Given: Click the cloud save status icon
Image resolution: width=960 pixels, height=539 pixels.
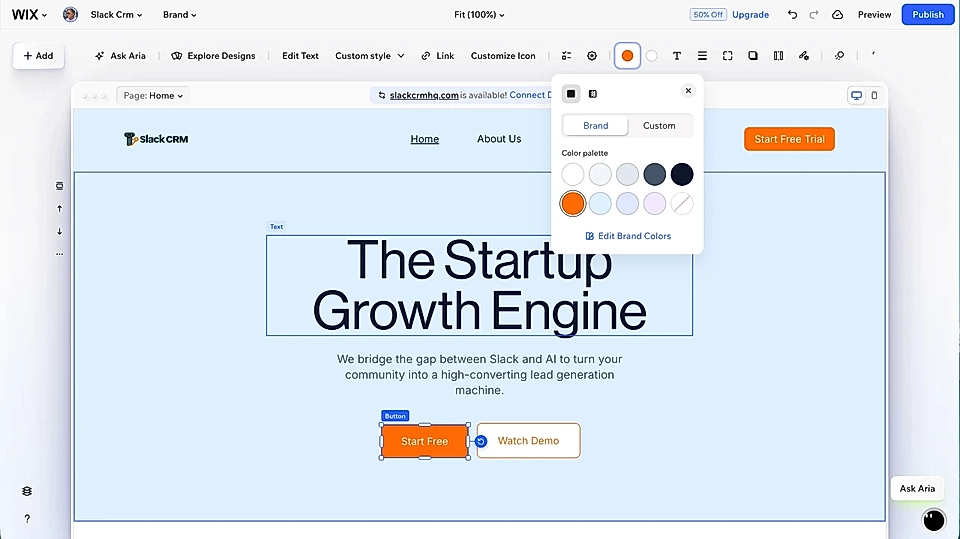Looking at the screenshot, I should tap(838, 14).
